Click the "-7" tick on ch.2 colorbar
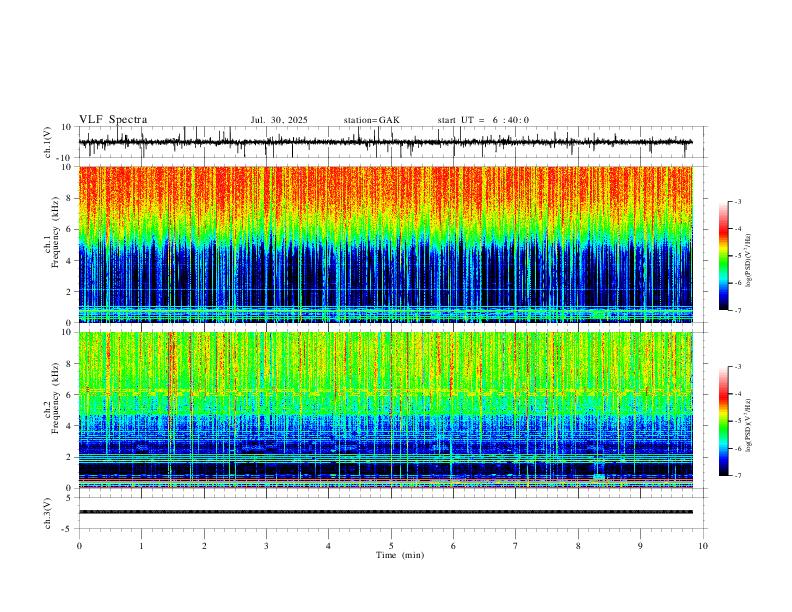 [738, 476]
